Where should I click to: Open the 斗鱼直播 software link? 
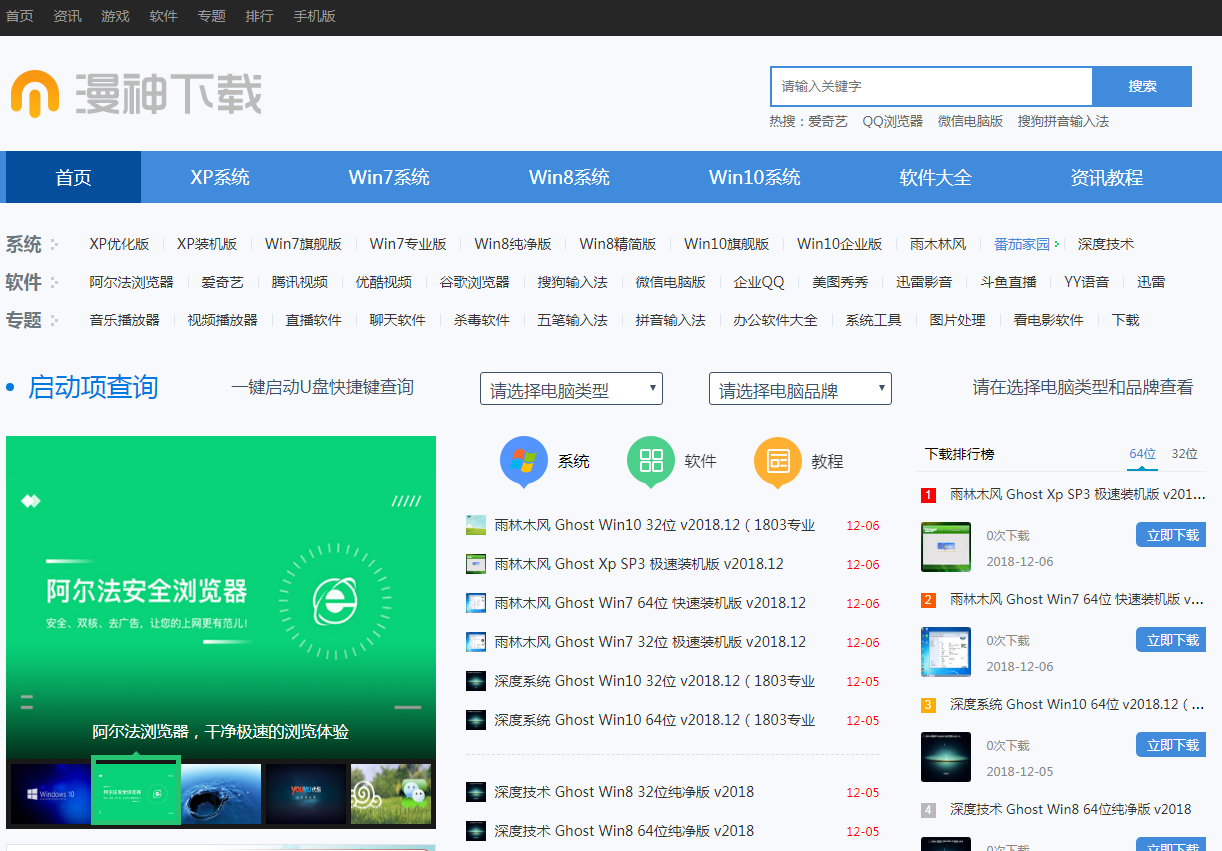[x=1008, y=282]
